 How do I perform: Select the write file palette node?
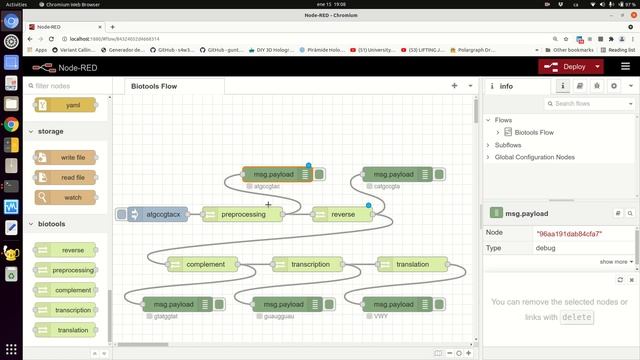pyautogui.click(x=65, y=157)
